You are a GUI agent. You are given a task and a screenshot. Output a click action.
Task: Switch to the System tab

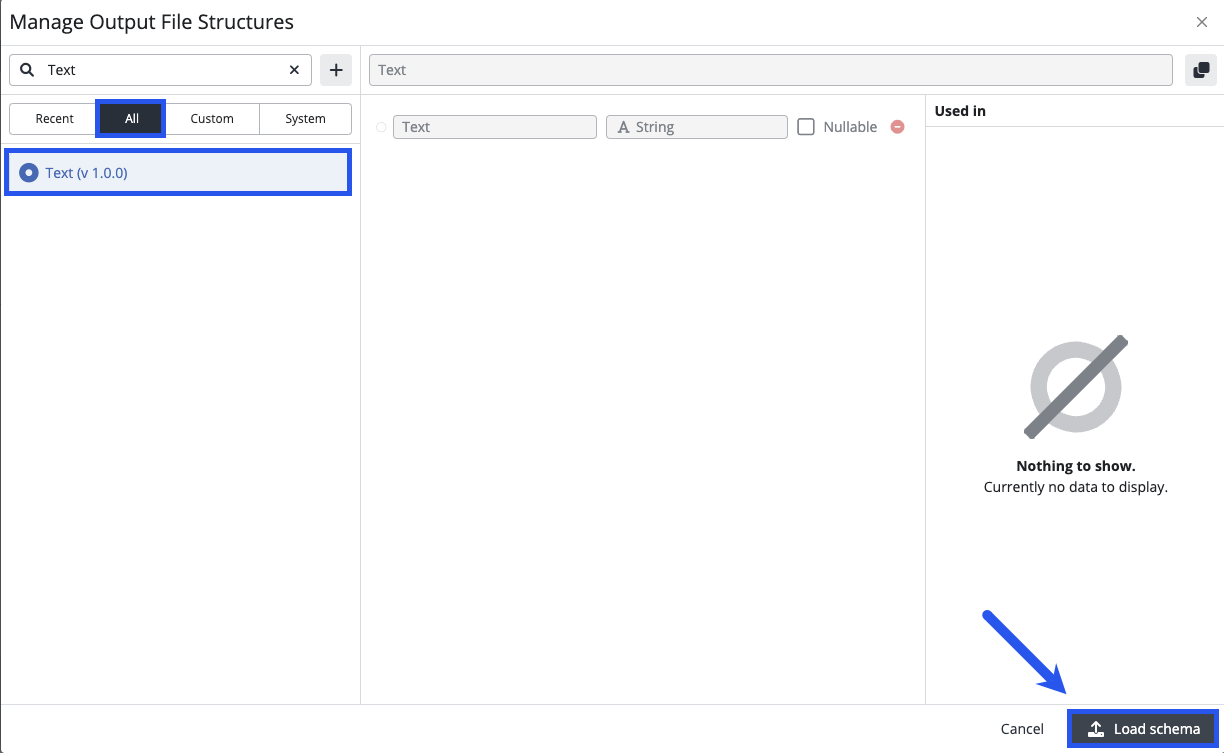click(305, 118)
